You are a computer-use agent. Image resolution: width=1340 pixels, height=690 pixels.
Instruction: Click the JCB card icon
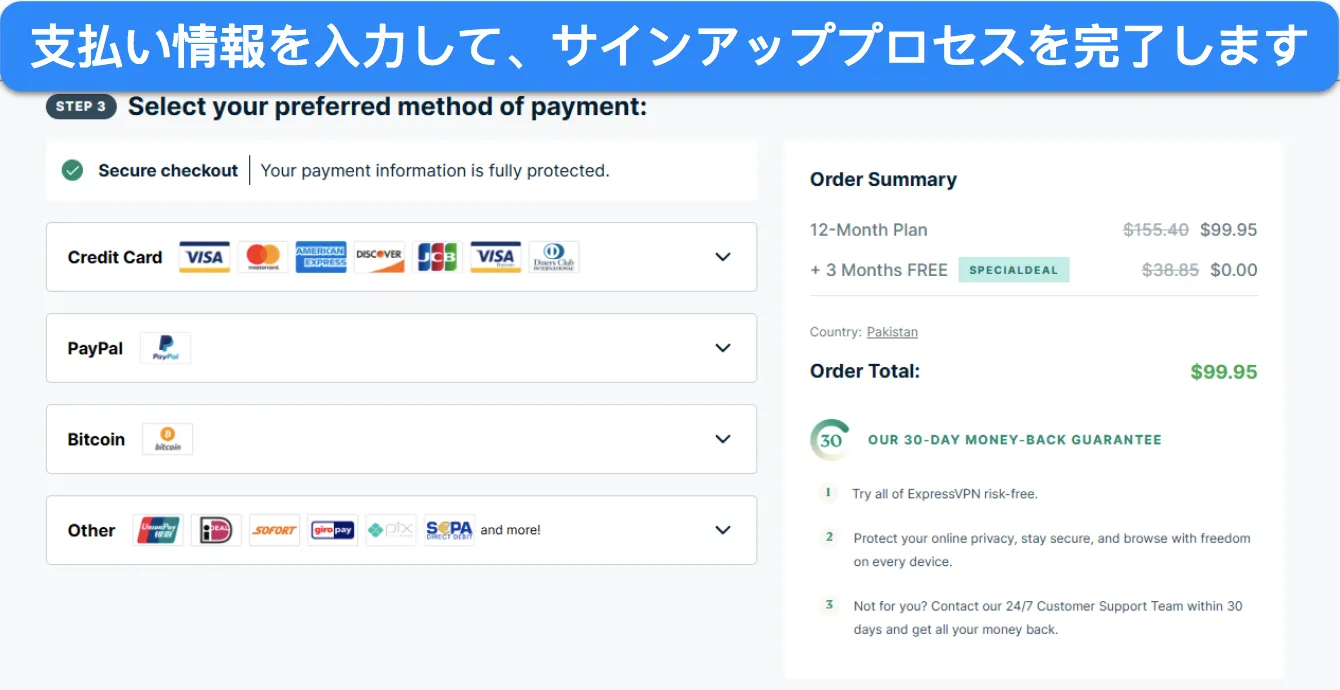pos(437,257)
